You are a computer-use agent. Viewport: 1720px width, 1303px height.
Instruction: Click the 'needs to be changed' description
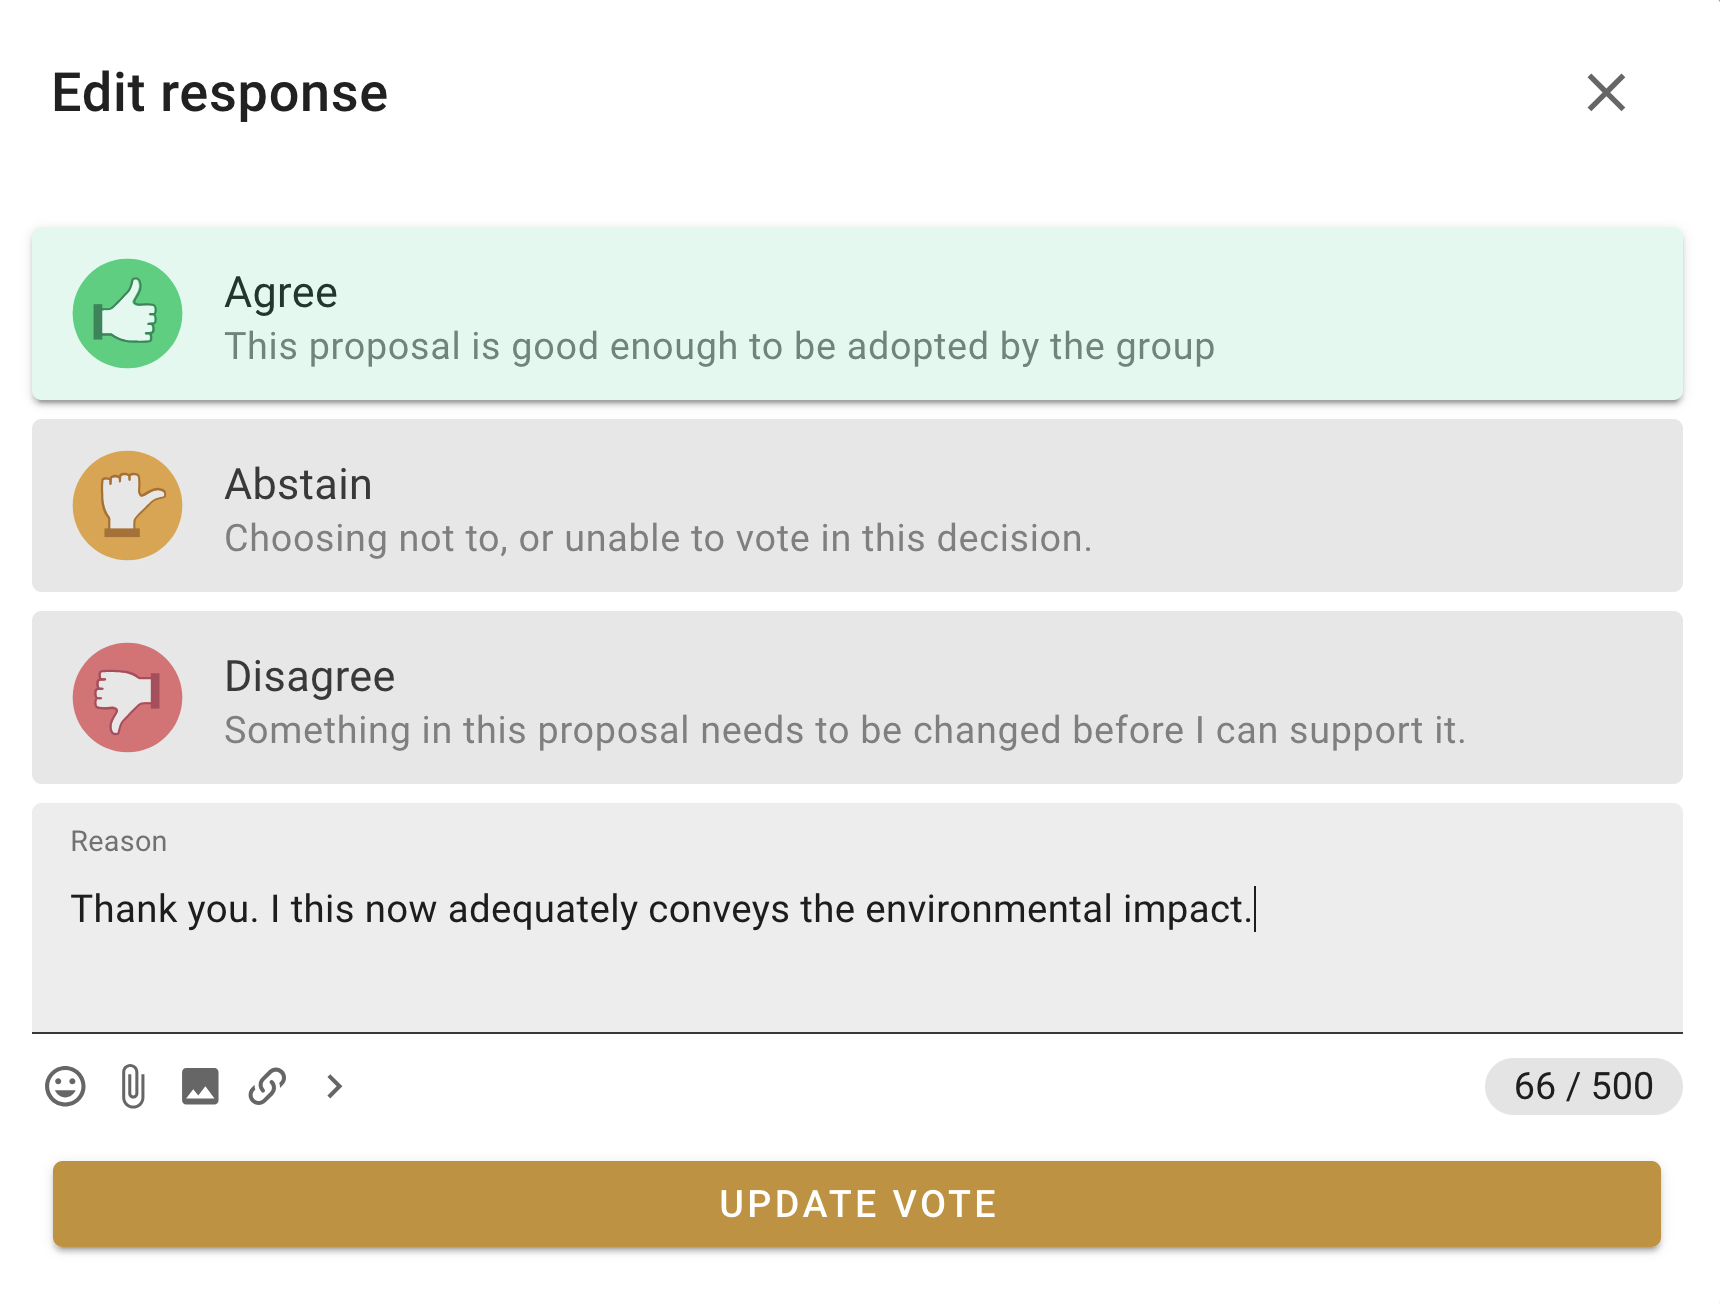[x=844, y=731]
